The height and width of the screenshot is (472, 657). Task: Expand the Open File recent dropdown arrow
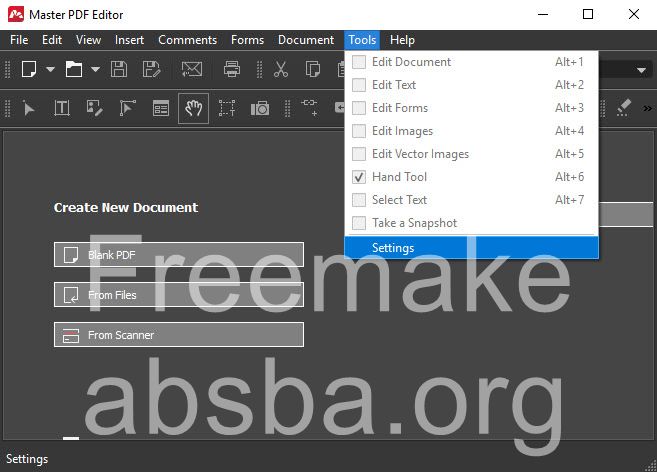coord(96,69)
